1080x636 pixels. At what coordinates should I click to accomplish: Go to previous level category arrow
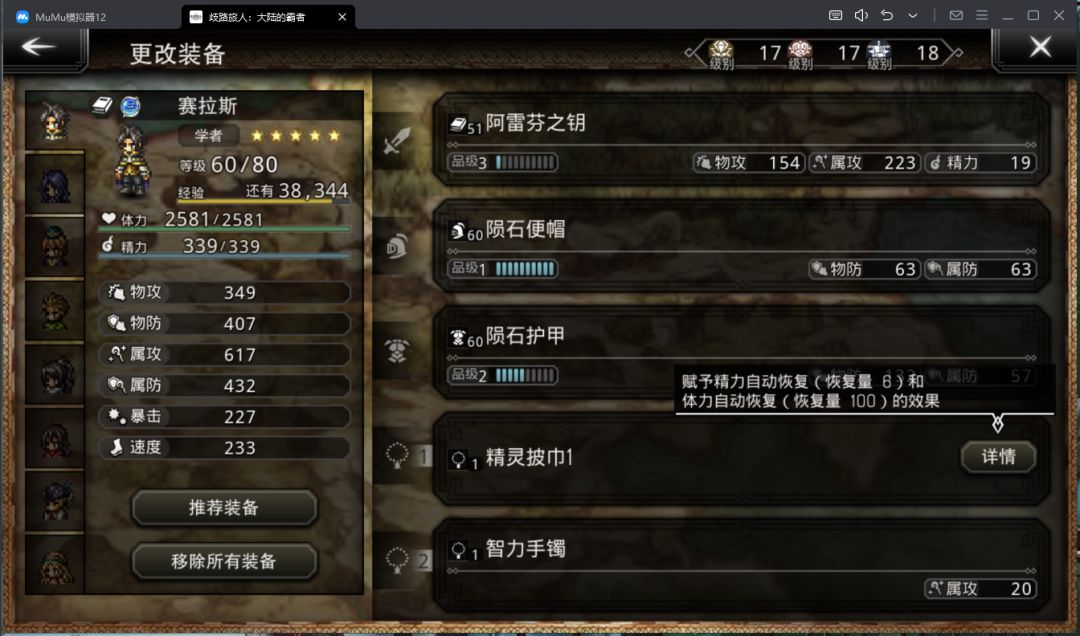[x=689, y=53]
